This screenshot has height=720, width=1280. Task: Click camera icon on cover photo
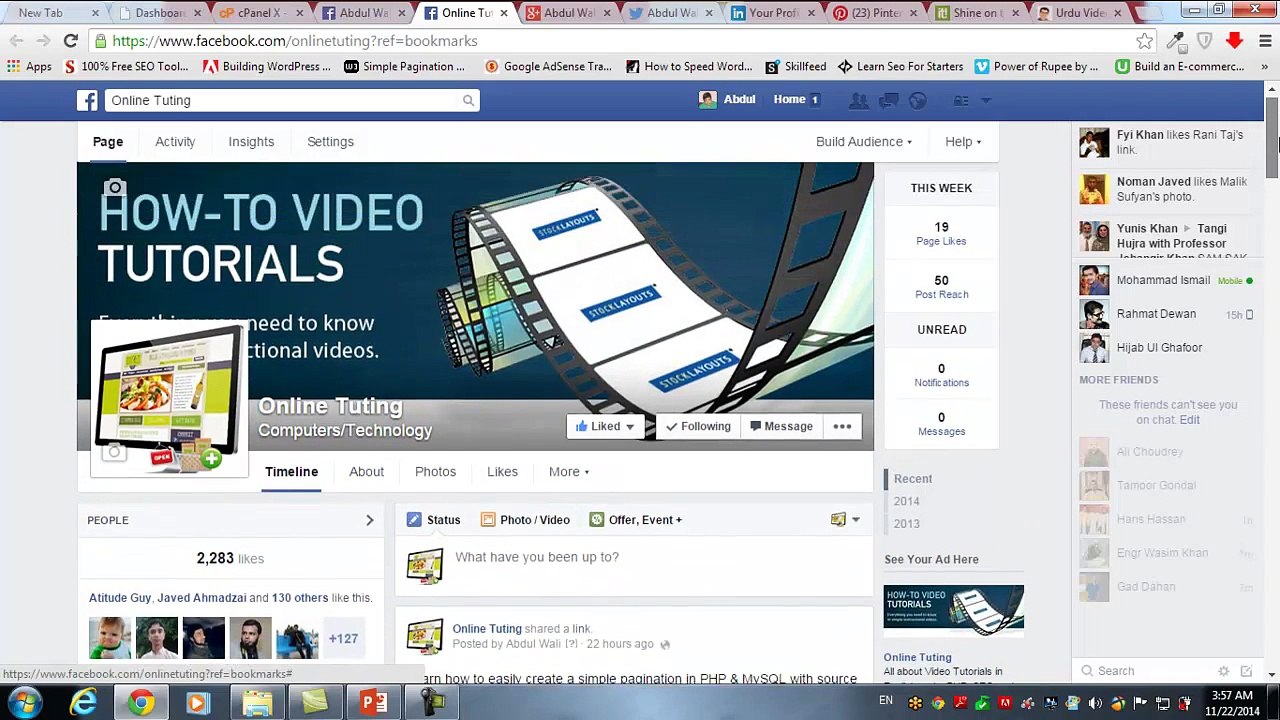tap(115, 188)
